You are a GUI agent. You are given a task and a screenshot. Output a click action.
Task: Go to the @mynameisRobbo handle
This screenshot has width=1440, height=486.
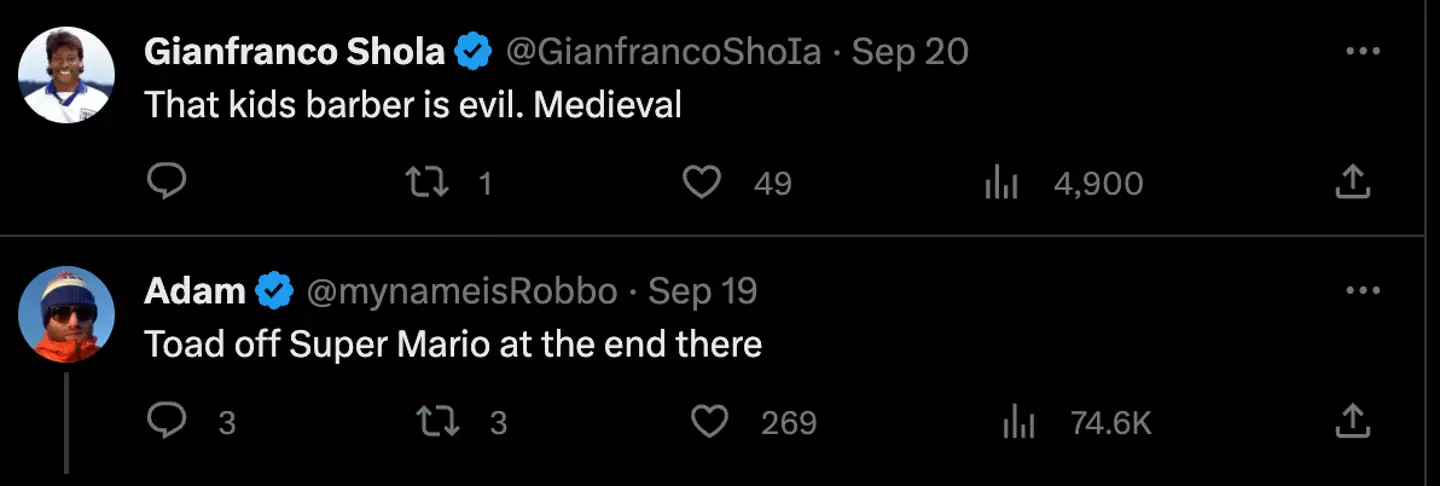[x=461, y=291]
